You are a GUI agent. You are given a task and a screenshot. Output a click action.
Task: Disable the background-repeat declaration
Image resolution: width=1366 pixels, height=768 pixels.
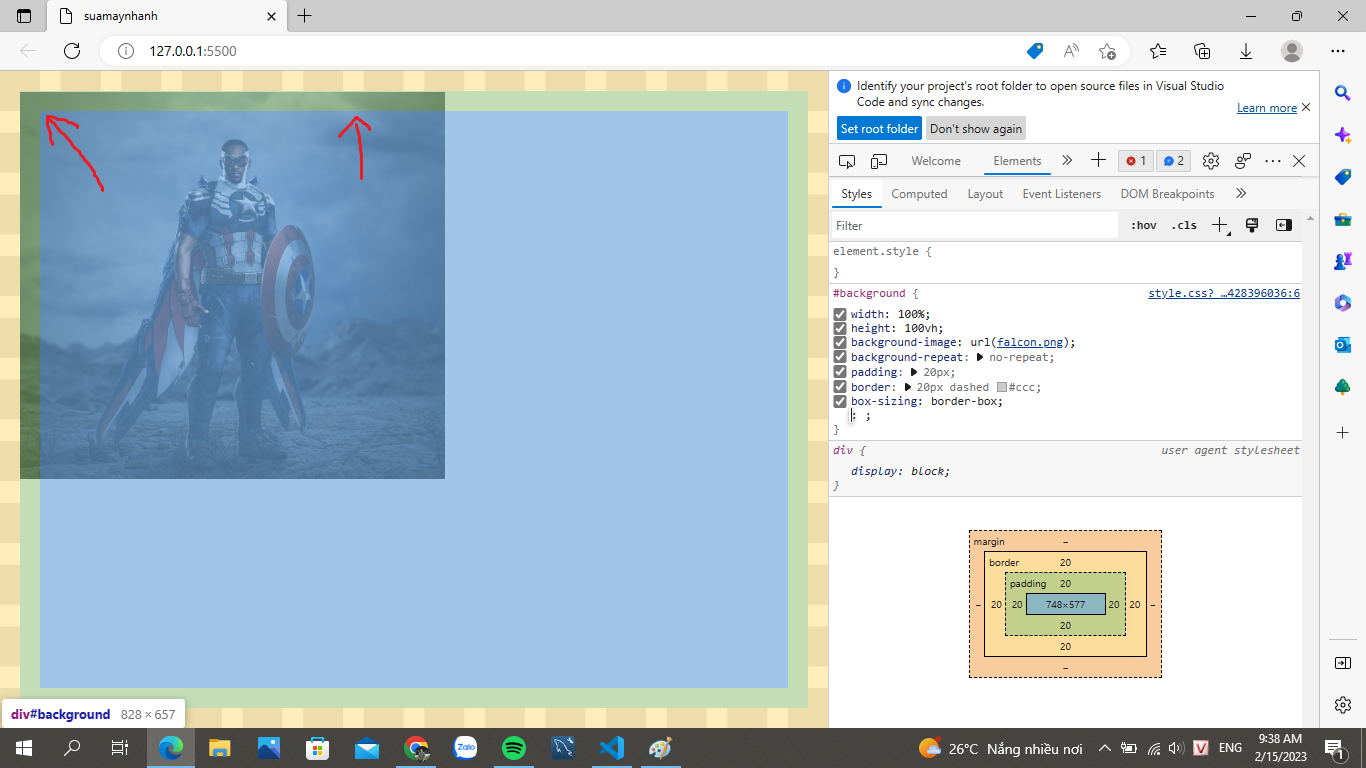pyautogui.click(x=840, y=357)
